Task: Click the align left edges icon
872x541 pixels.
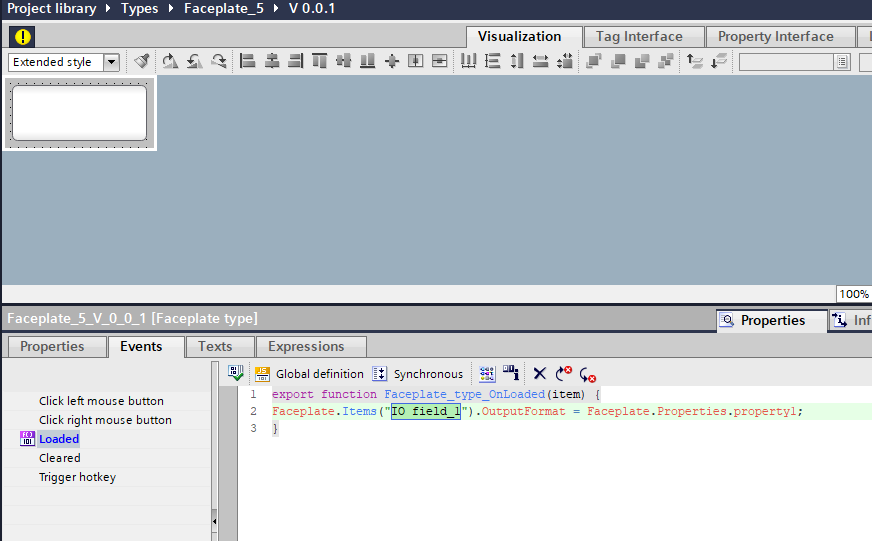Action: click(248, 61)
